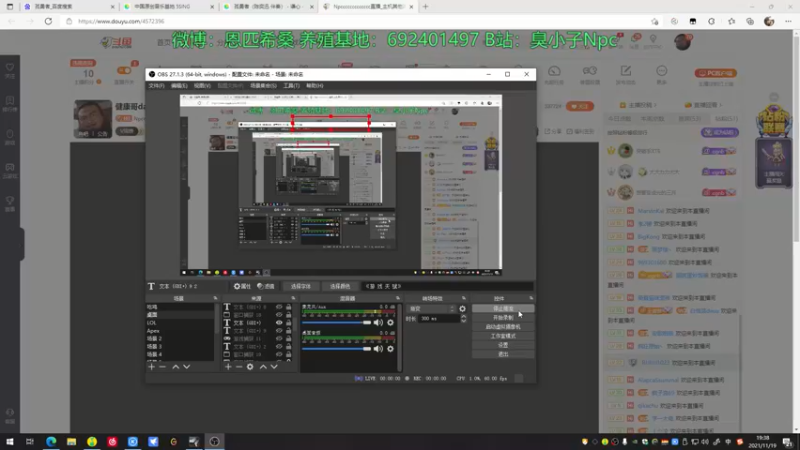Open the Edge profile avatar

pyautogui.click(x=769, y=21)
